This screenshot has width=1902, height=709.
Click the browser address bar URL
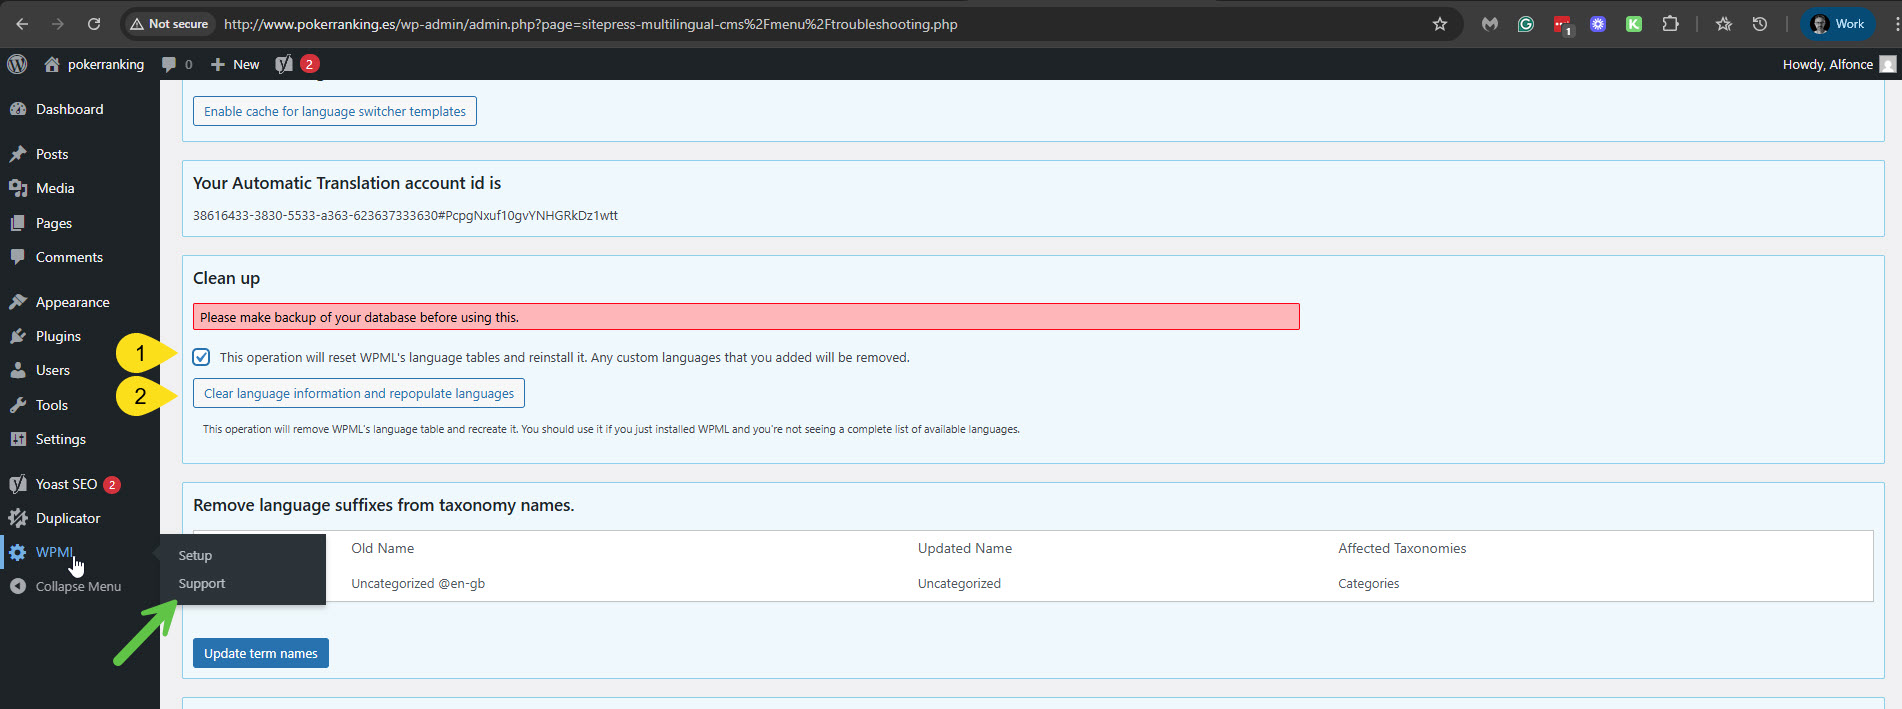(590, 24)
